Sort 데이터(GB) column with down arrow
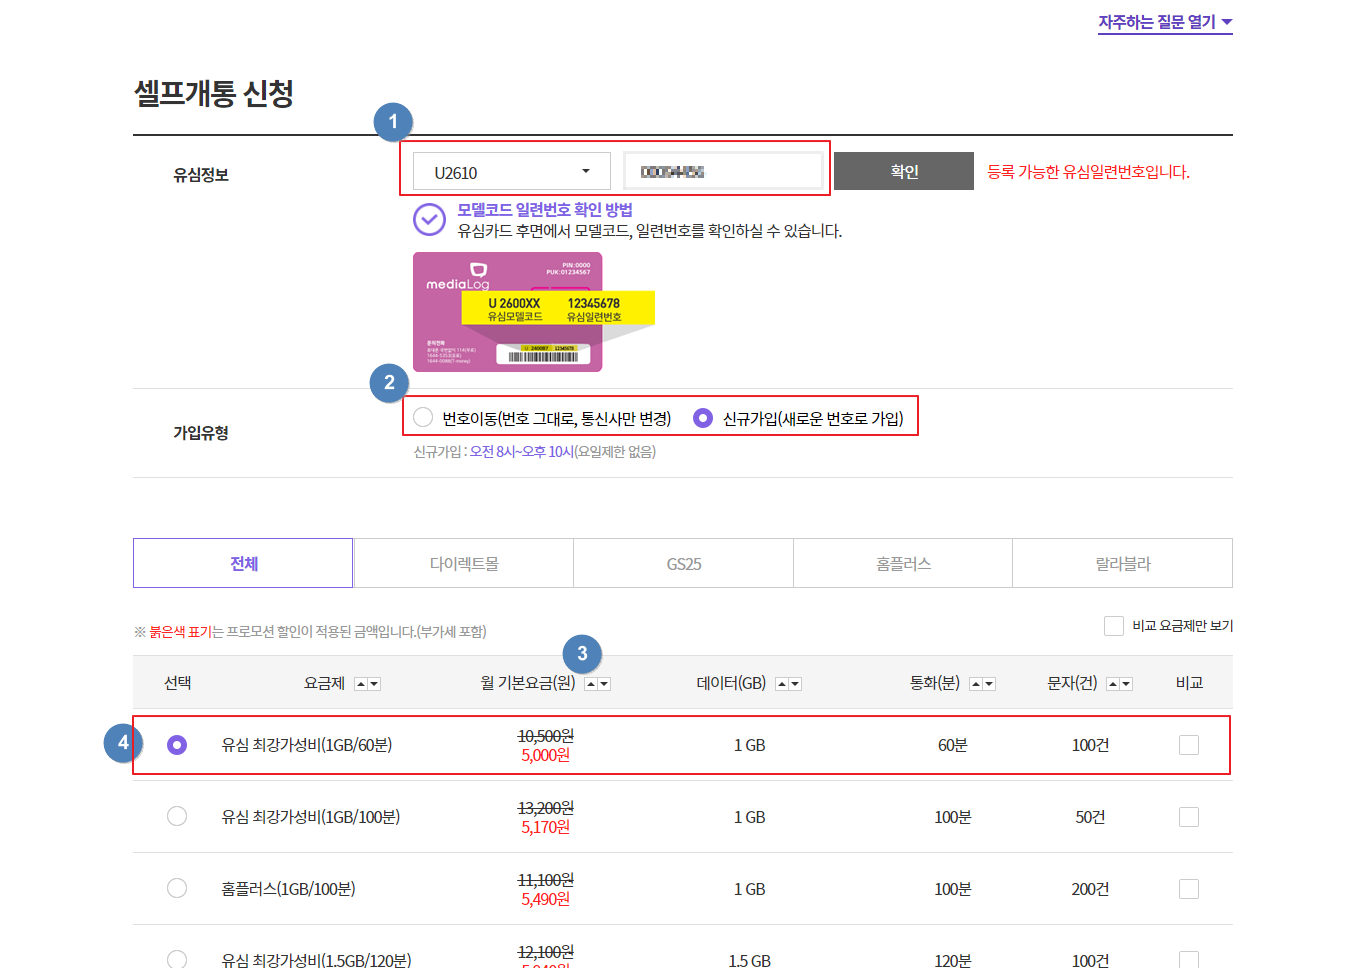1366x968 pixels. (x=795, y=684)
